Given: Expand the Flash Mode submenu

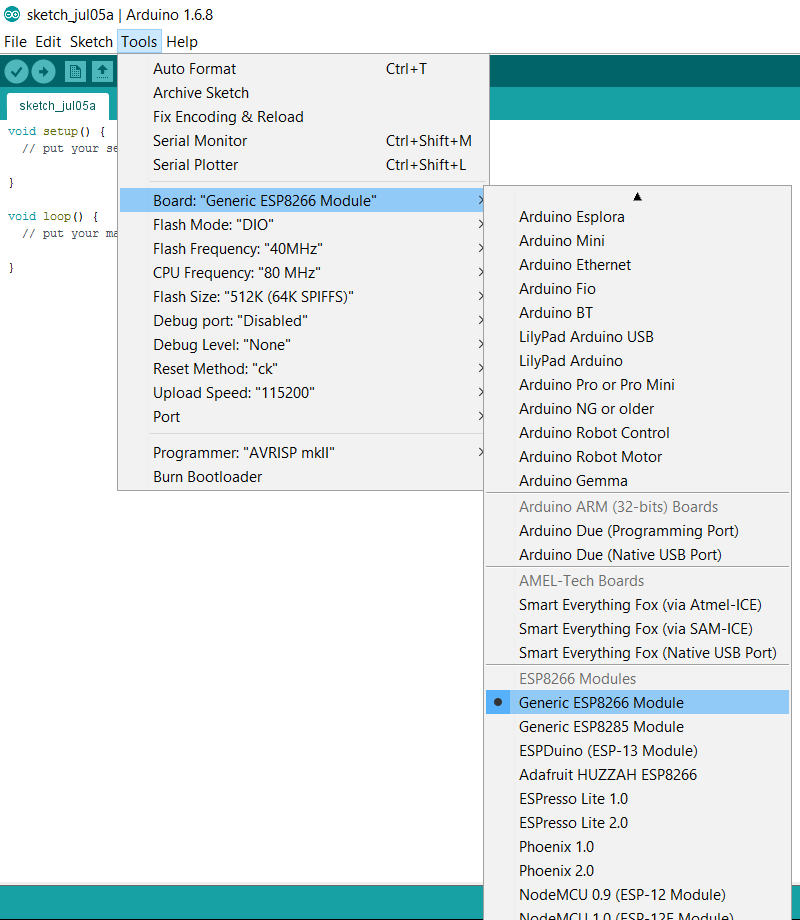Looking at the screenshot, I should click(x=303, y=225).
